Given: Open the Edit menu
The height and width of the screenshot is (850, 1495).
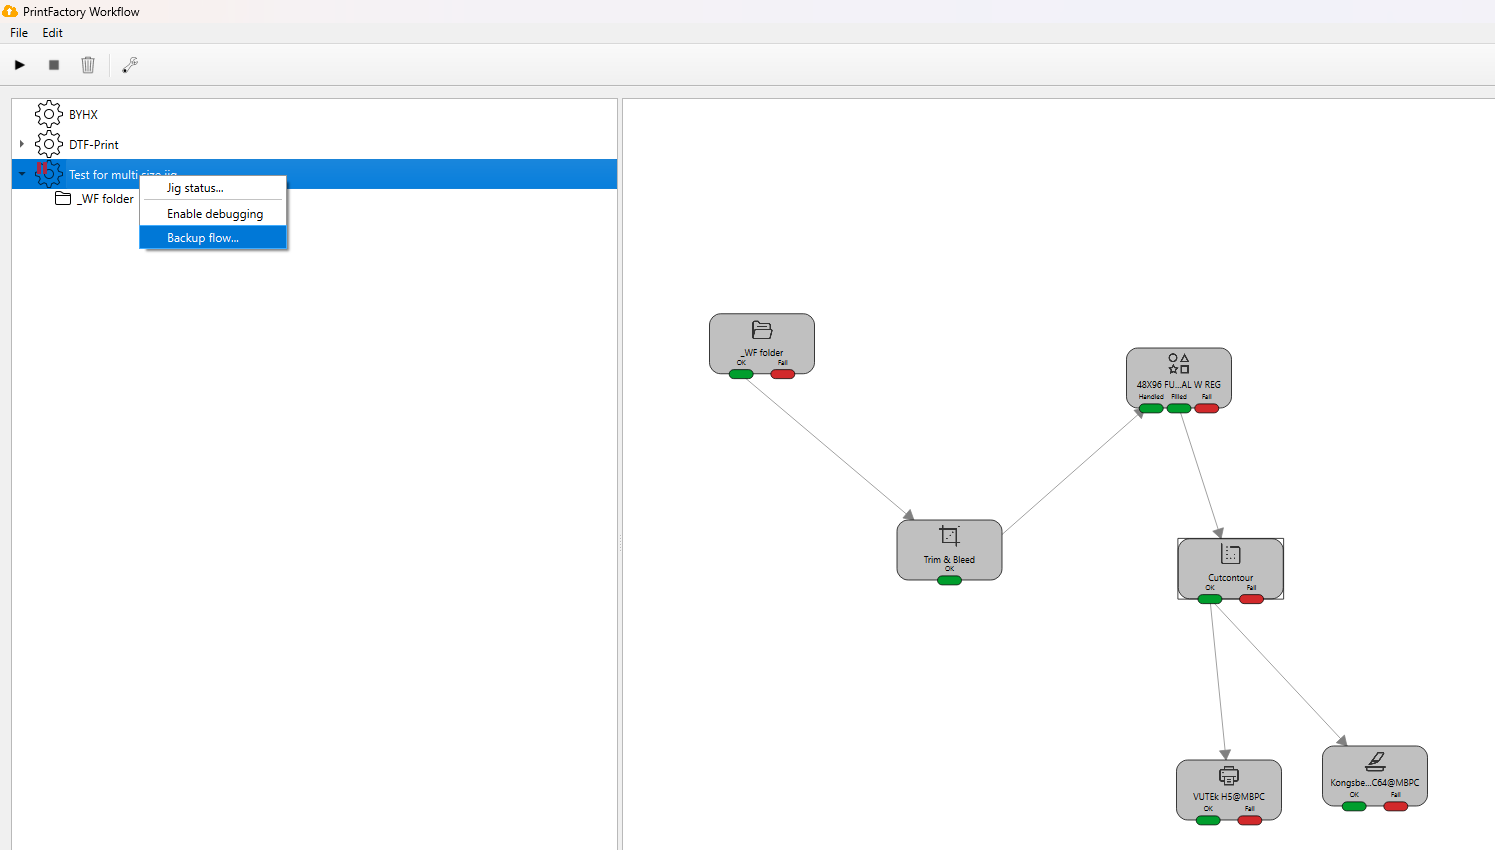Looking at the screenshot, I should 52,33.
